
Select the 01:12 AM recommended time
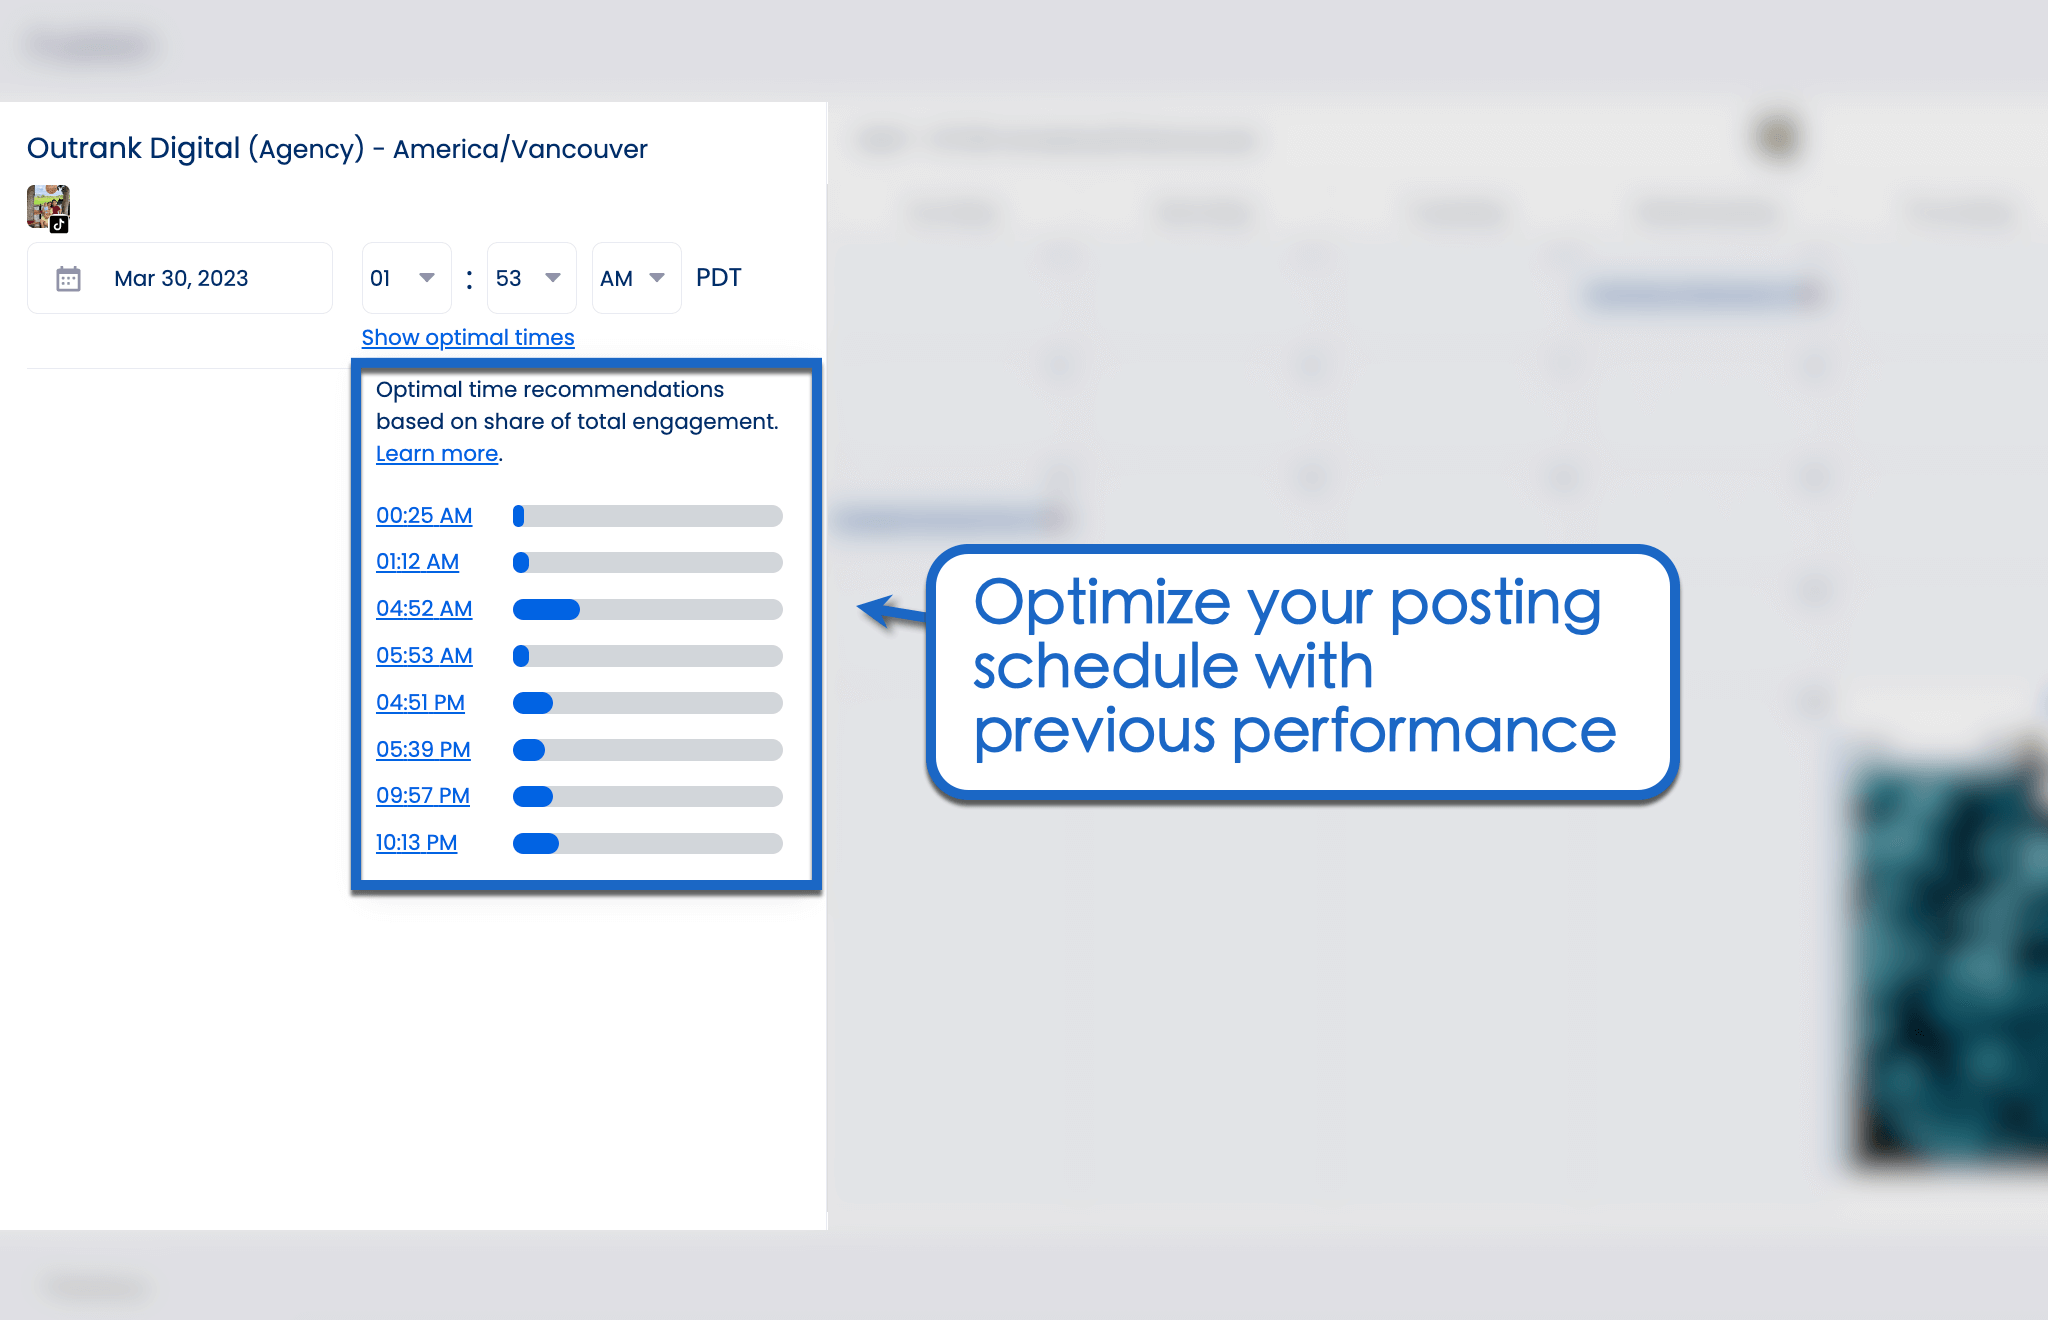[x=417, y=562]
